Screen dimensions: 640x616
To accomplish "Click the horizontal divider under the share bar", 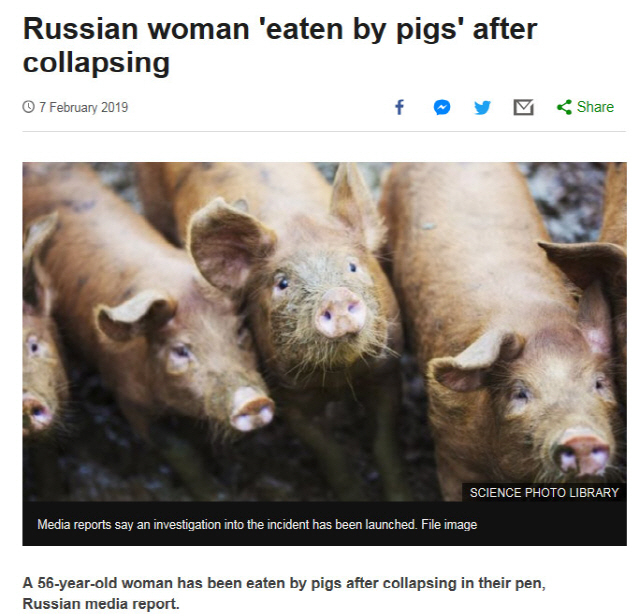I will point(324,131).
